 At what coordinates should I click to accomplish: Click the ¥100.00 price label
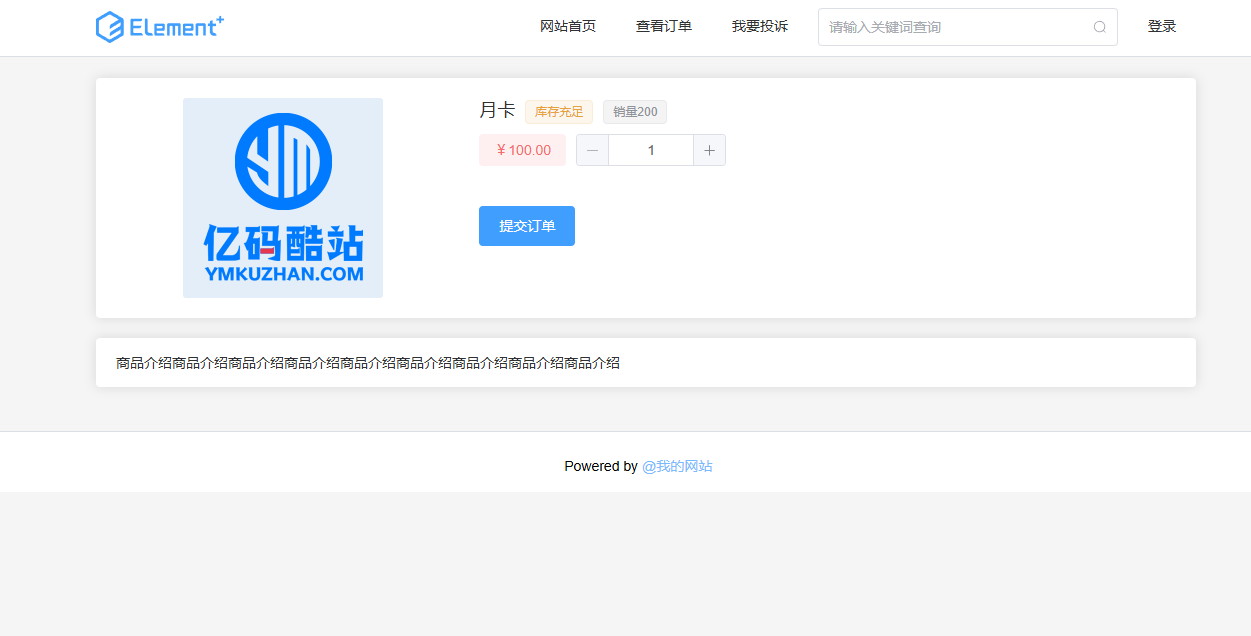pyautogui.click(x=521, y=149)
